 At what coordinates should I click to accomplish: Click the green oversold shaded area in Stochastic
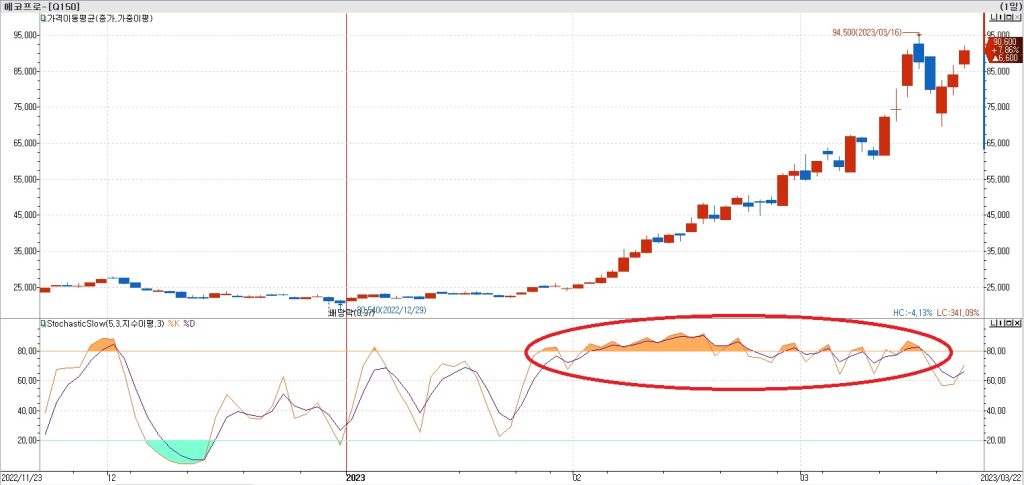180,450
